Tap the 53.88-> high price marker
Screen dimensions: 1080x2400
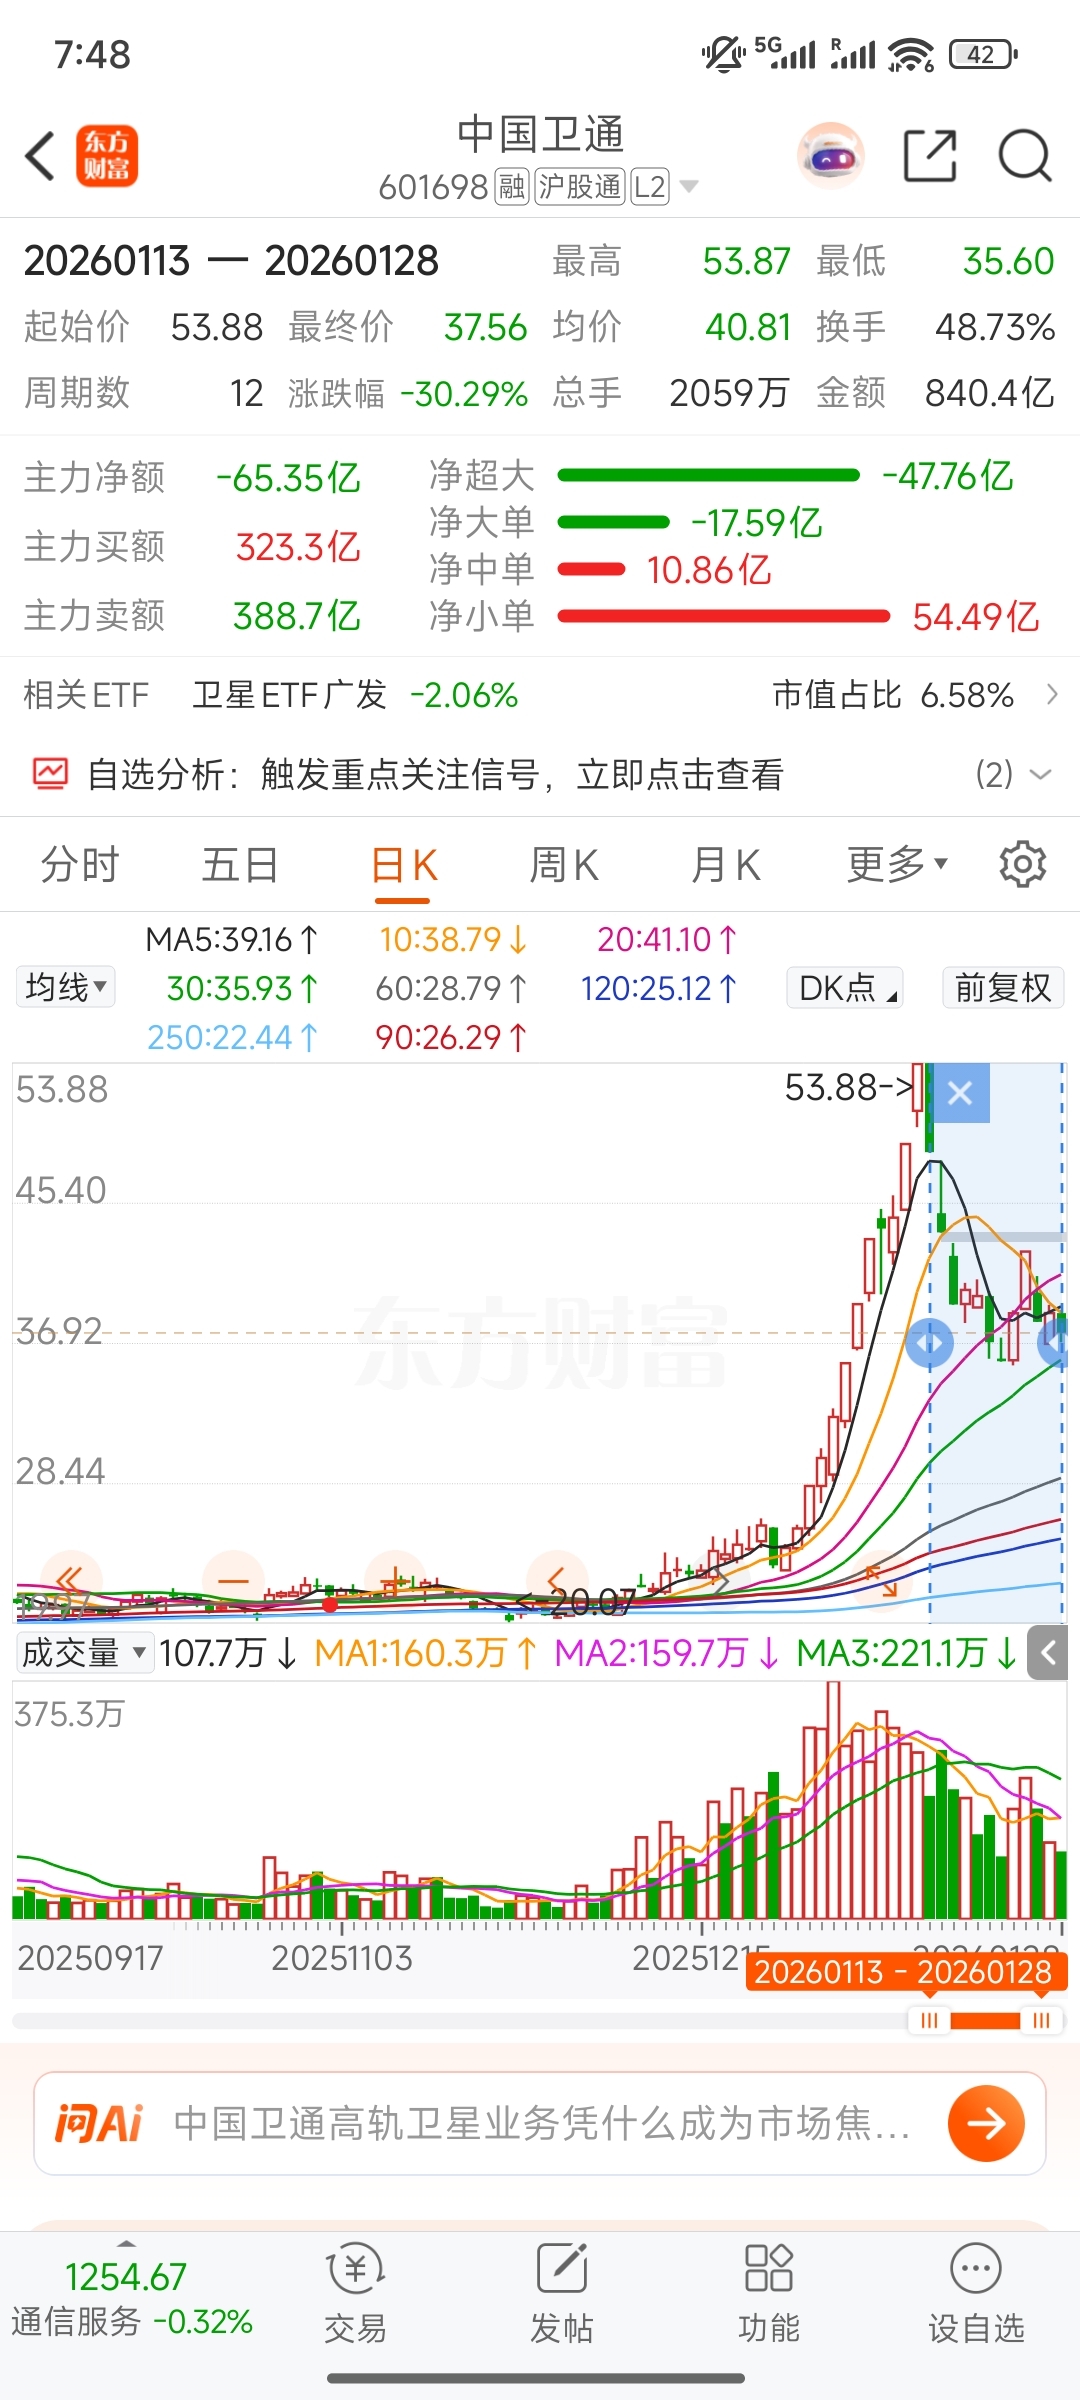[849, 1087]
